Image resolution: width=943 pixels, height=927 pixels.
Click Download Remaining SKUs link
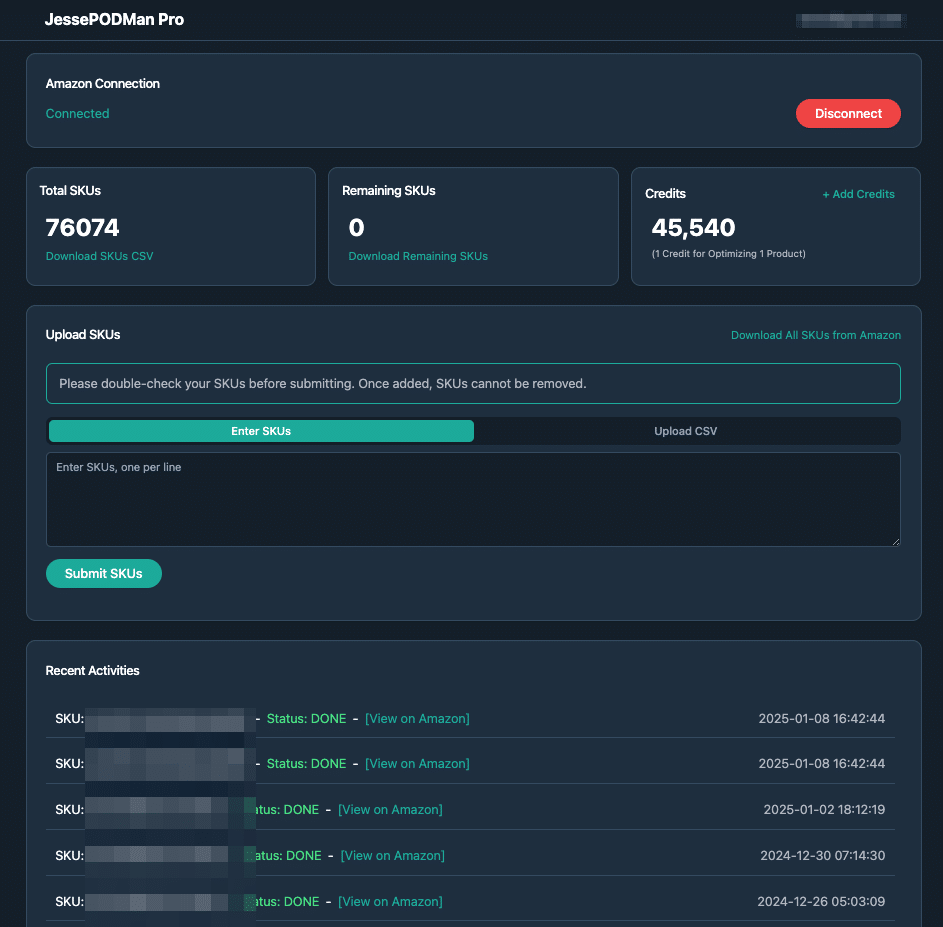(418, 256)
